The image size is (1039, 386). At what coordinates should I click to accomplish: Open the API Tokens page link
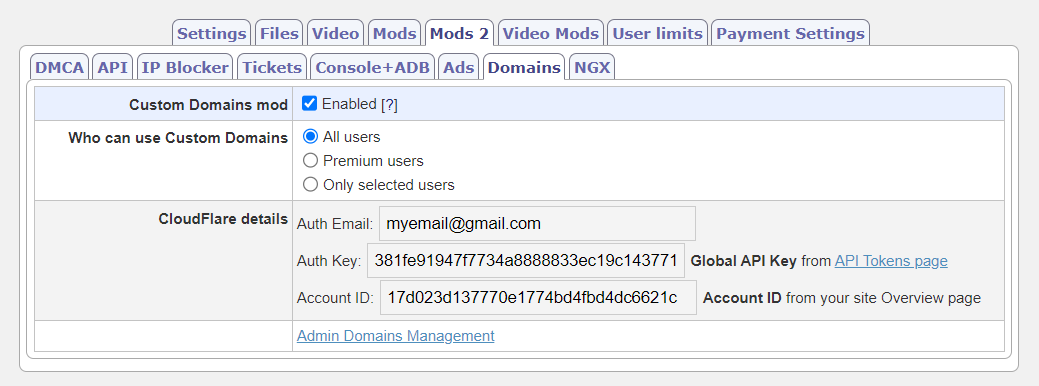(891, 261)
